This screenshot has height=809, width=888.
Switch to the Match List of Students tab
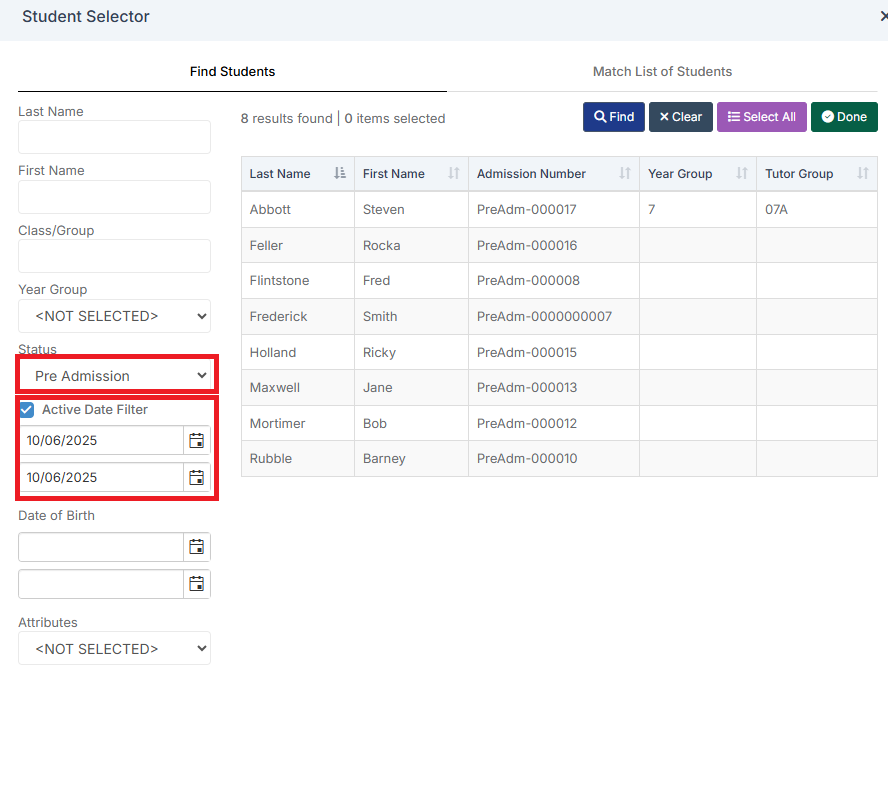coord(662,71)
